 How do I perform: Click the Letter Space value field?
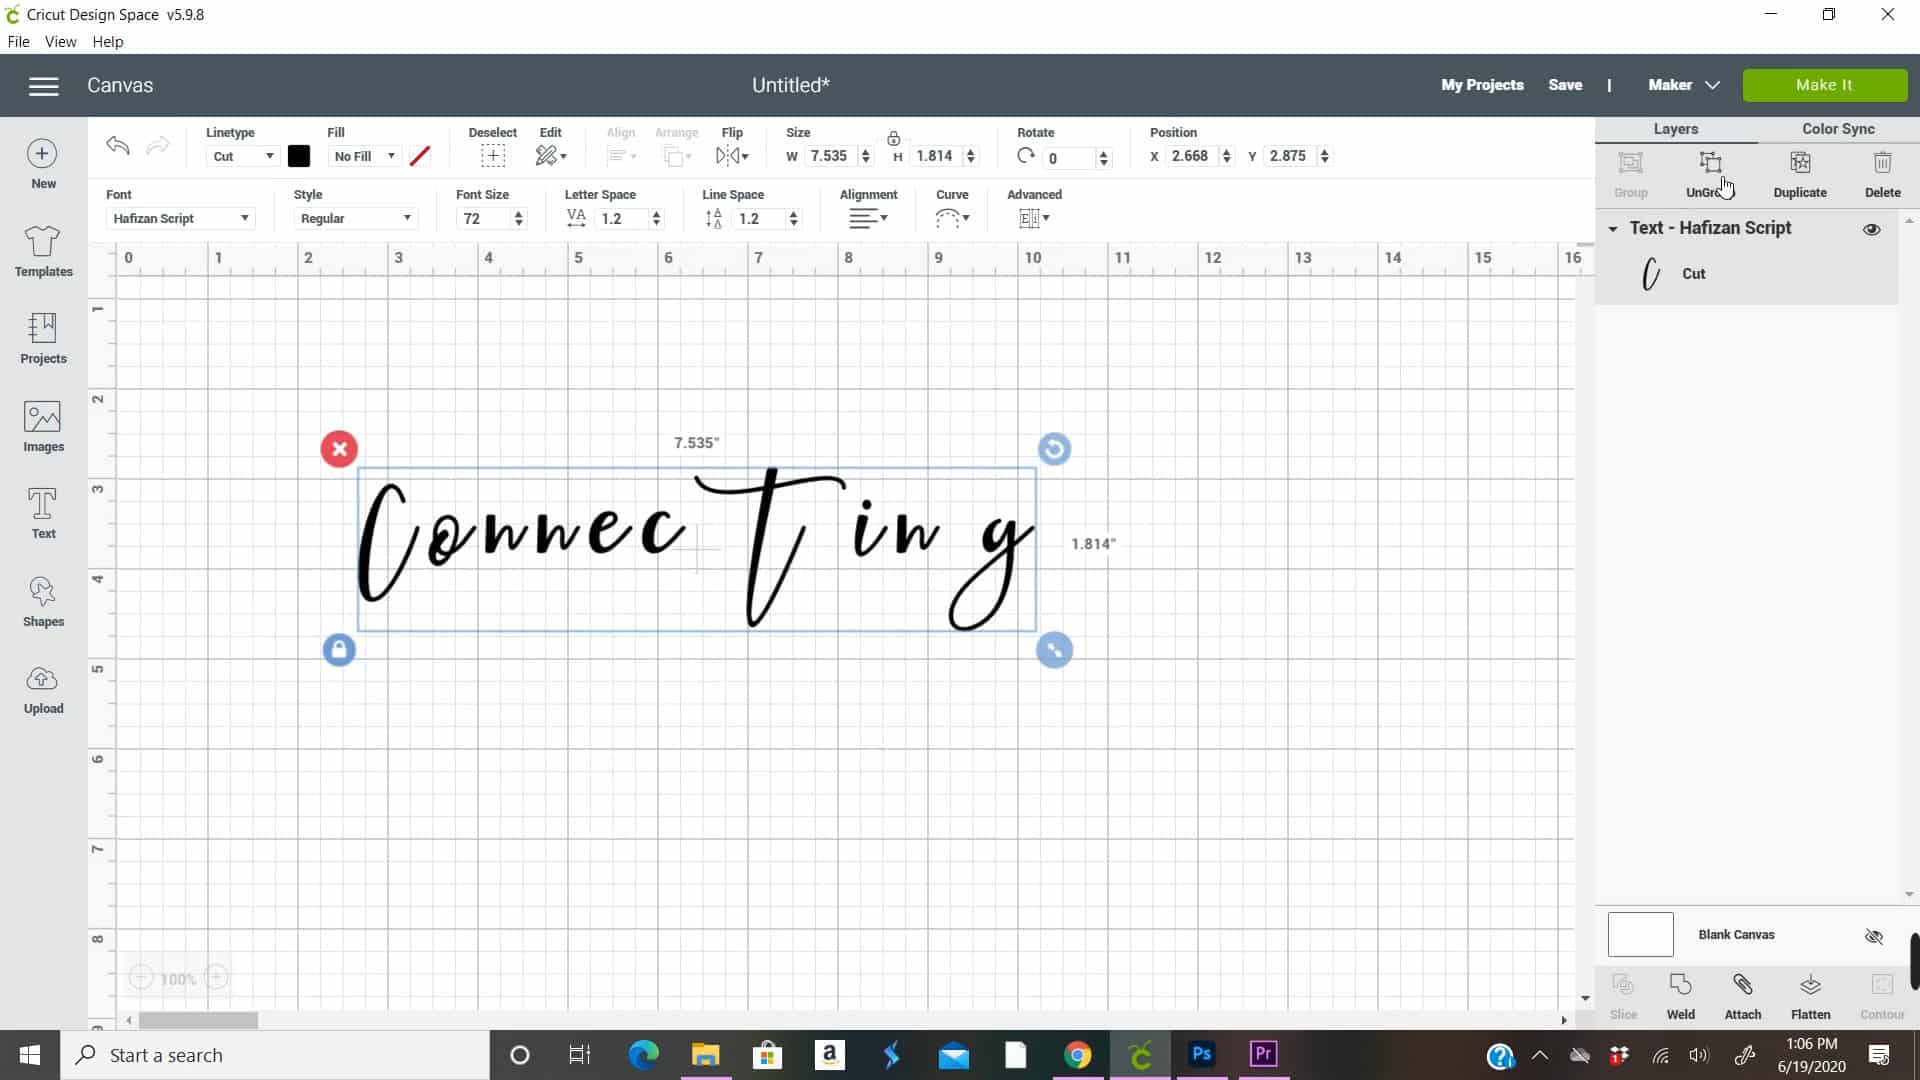click(x=620, y=219)
